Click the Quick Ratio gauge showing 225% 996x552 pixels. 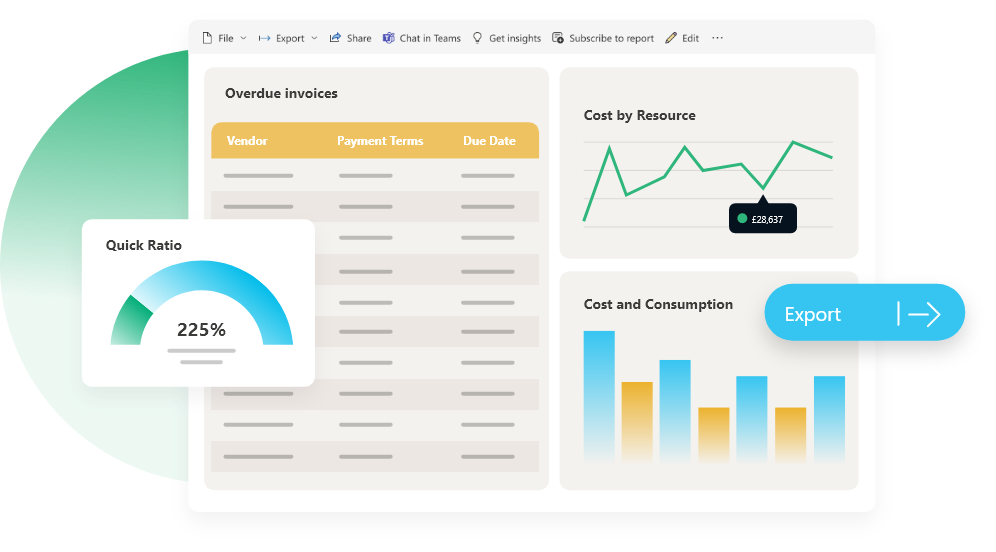[x=201, y=310]
